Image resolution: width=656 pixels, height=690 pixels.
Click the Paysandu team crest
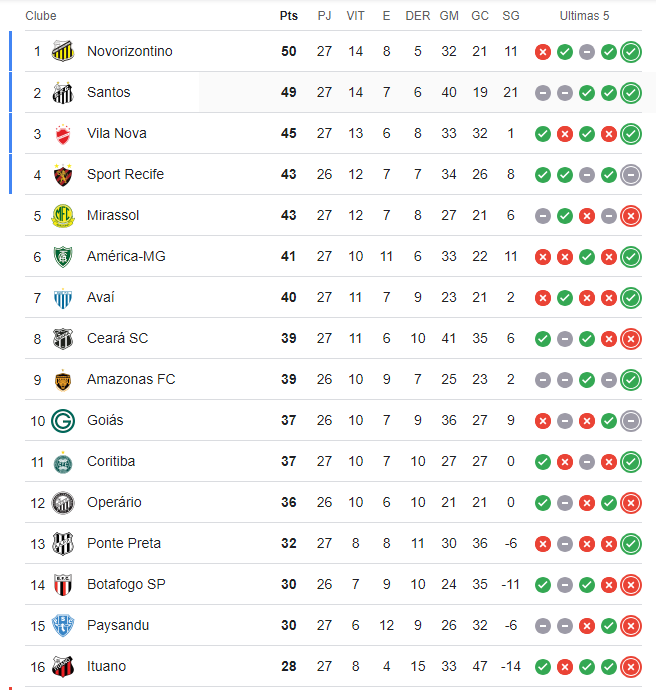[x=63, y=625]
